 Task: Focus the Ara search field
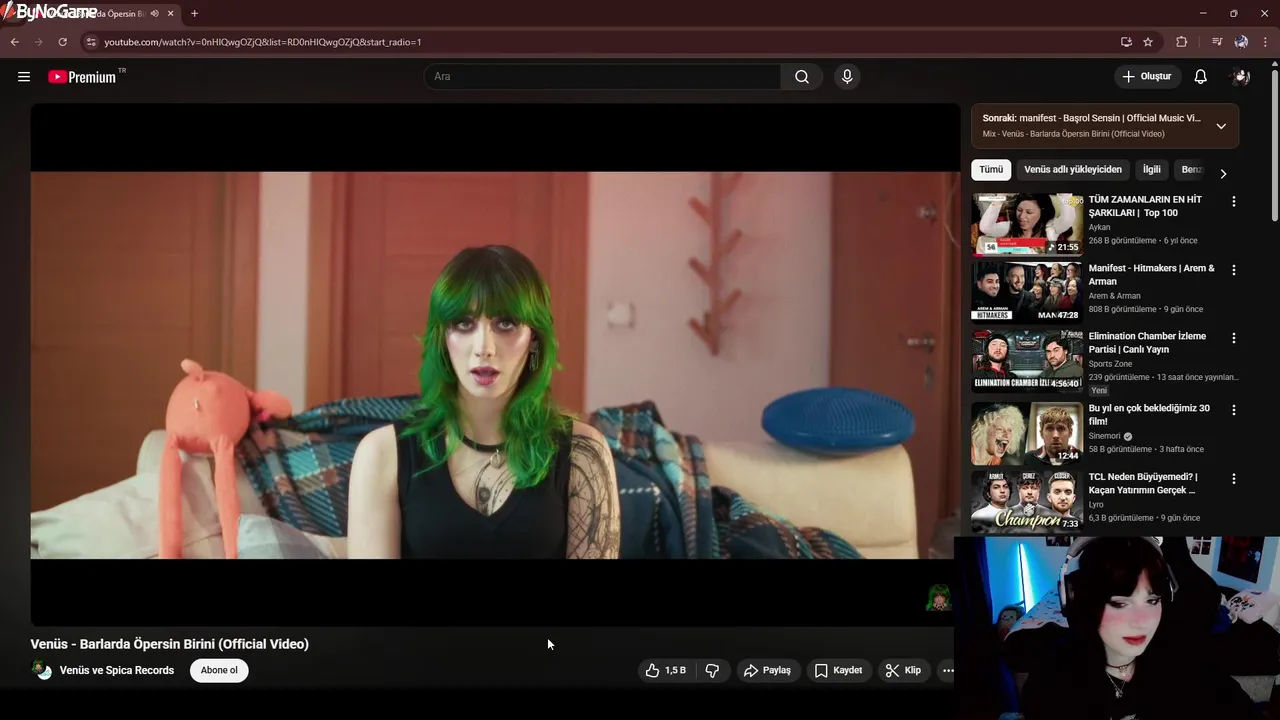[603, 77]
